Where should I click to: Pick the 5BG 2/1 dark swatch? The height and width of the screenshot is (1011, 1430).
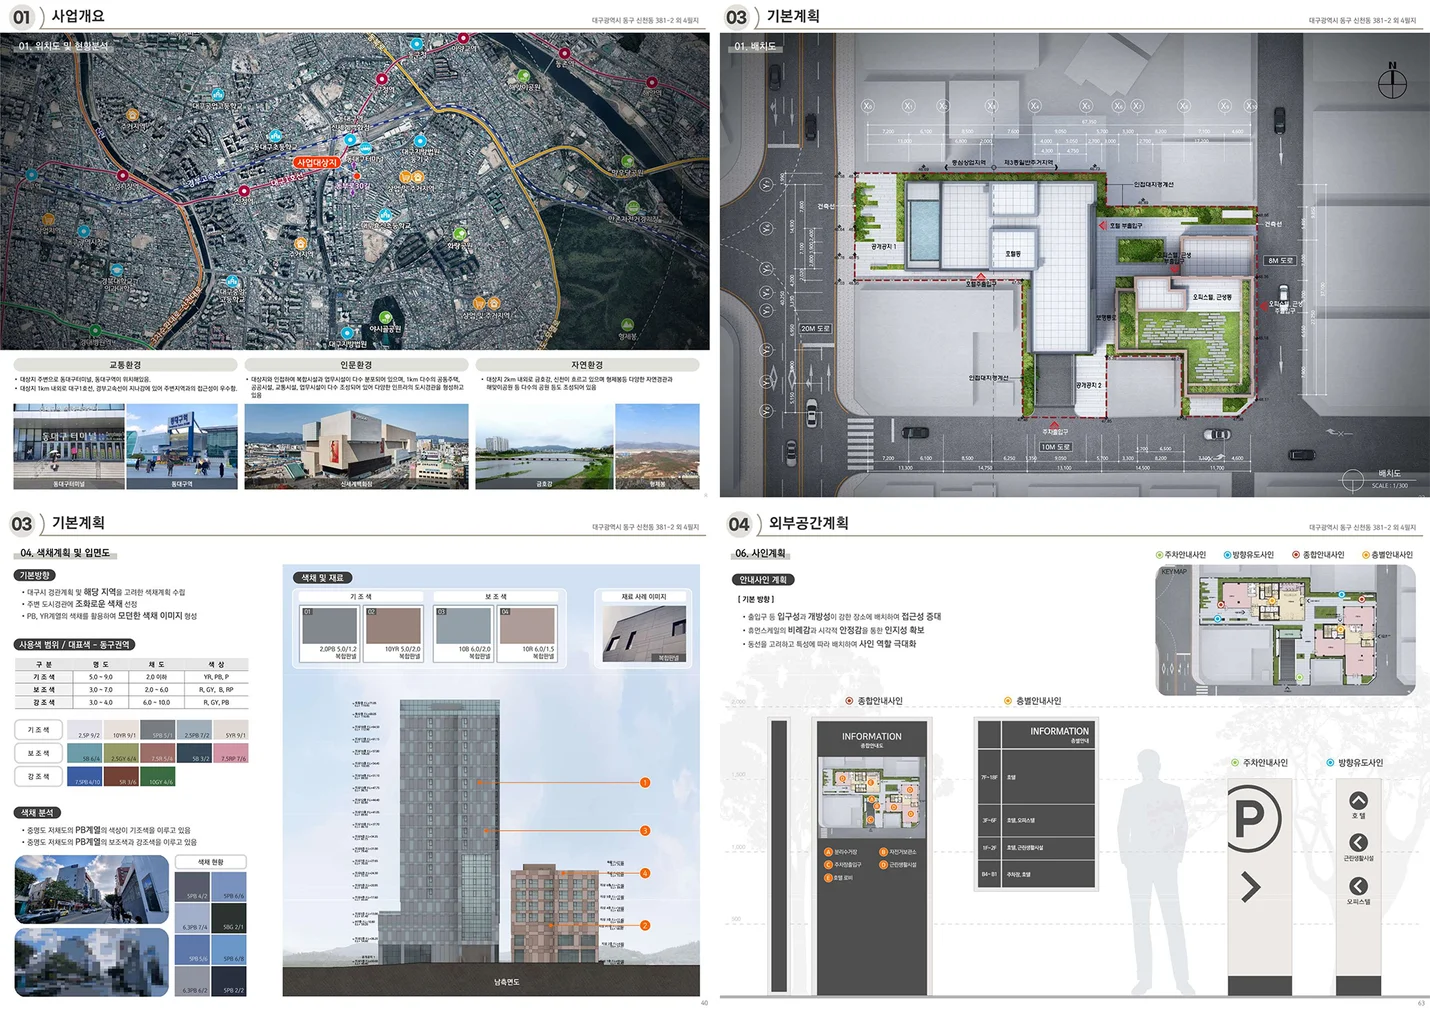(229, 917)
